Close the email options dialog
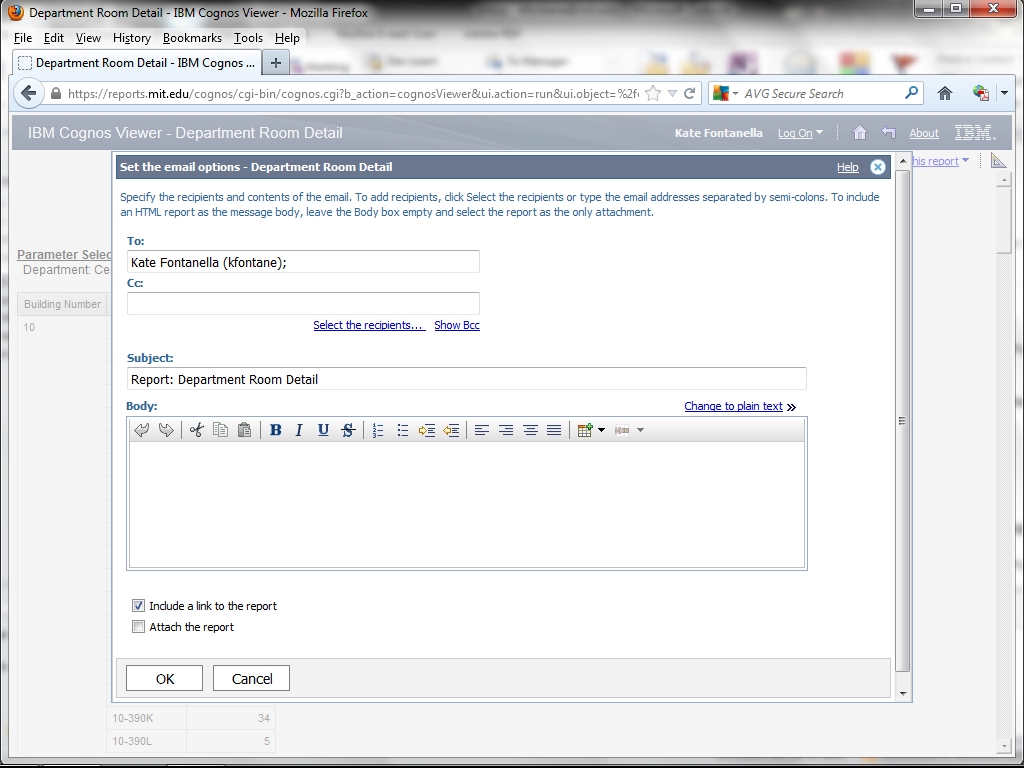Image resolution: width=1024 pixels, height=768 pixels. (x=877, y=167)
